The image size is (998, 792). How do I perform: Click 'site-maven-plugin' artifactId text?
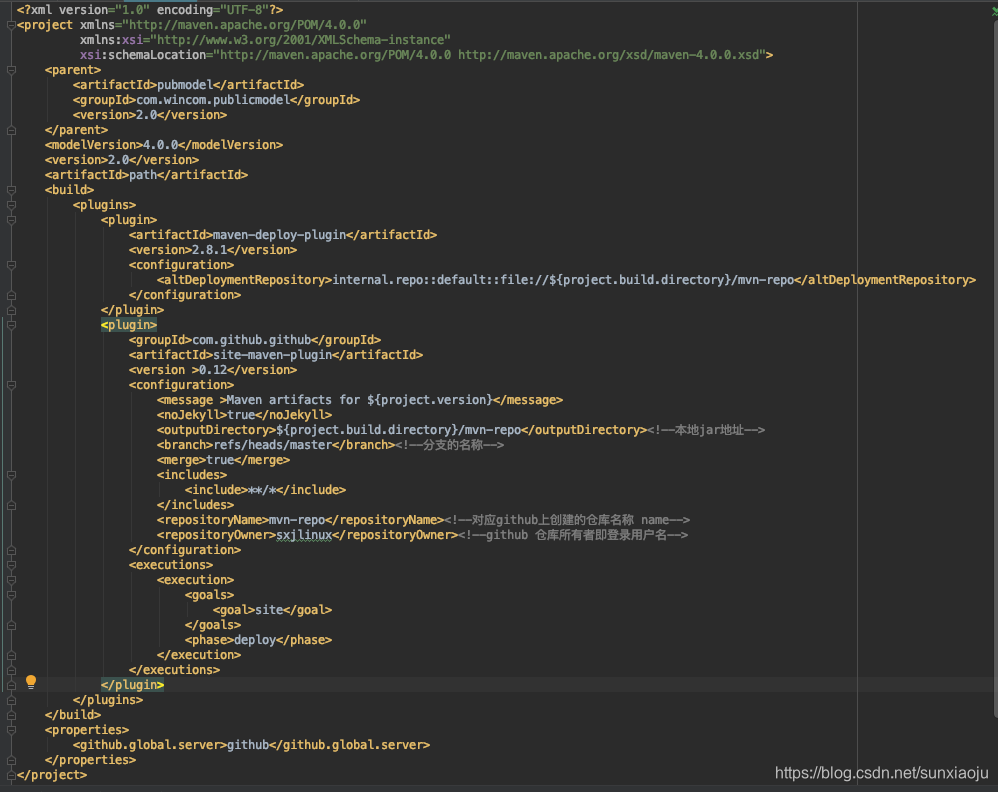(272, 355)
